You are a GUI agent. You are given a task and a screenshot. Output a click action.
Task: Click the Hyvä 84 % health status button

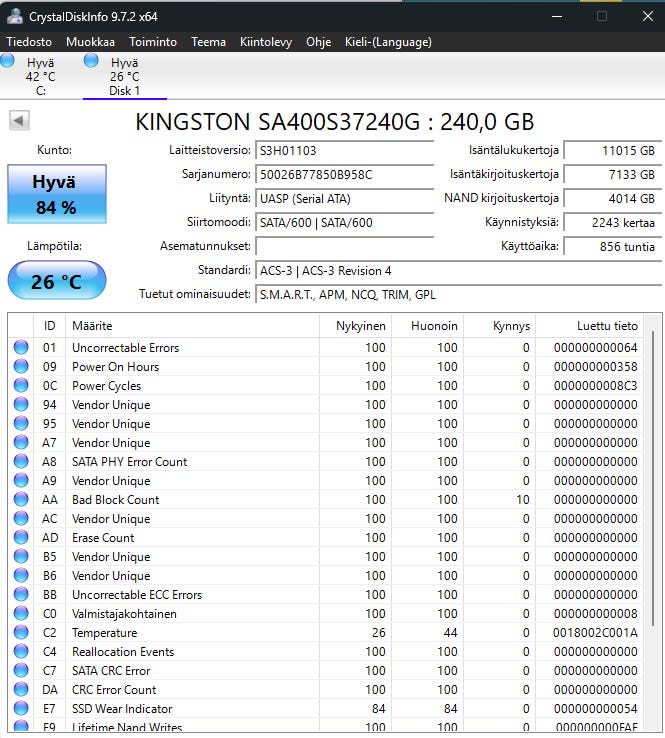(57, 194)
